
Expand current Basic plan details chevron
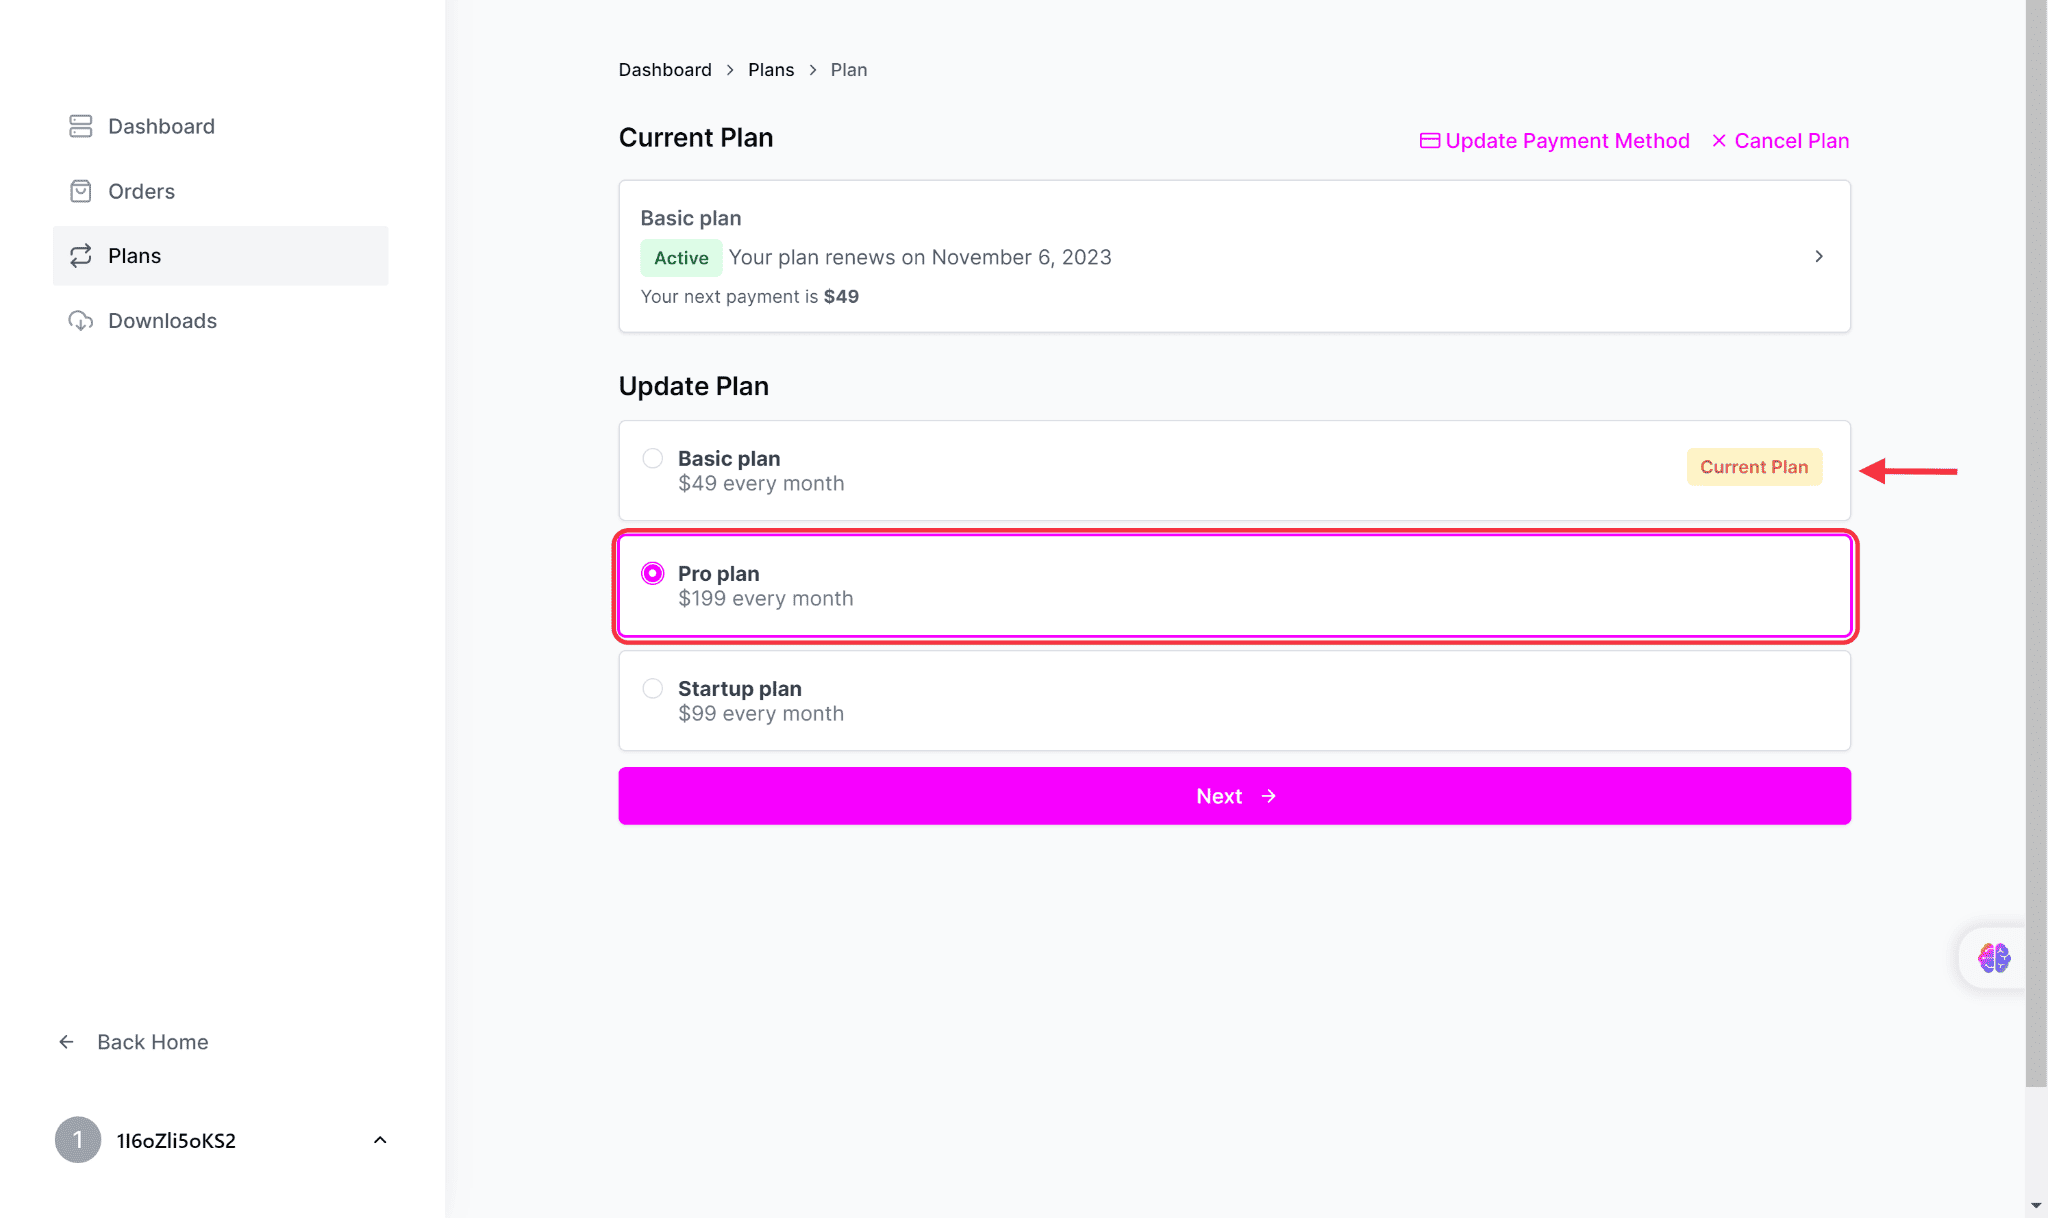tap(1818, 257)
